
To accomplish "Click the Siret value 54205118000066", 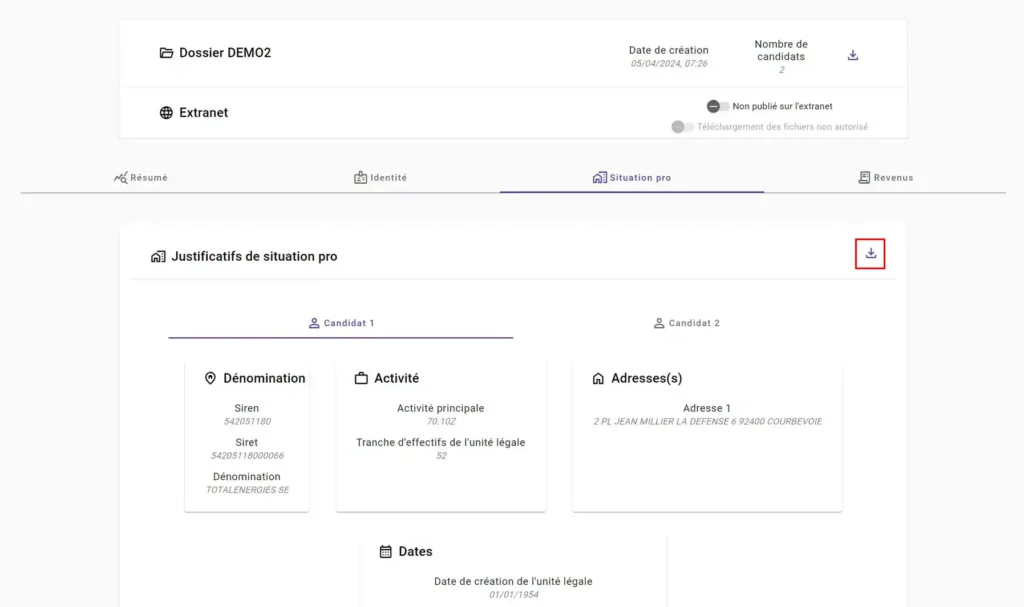I will [247, 455].
